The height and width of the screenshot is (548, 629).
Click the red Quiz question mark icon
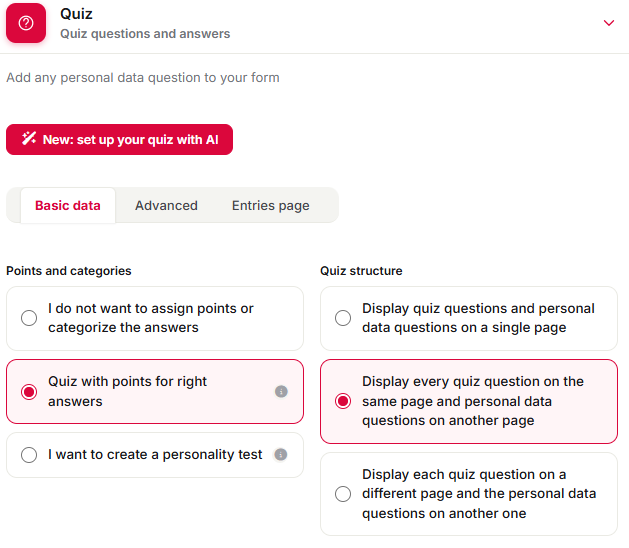26,23
